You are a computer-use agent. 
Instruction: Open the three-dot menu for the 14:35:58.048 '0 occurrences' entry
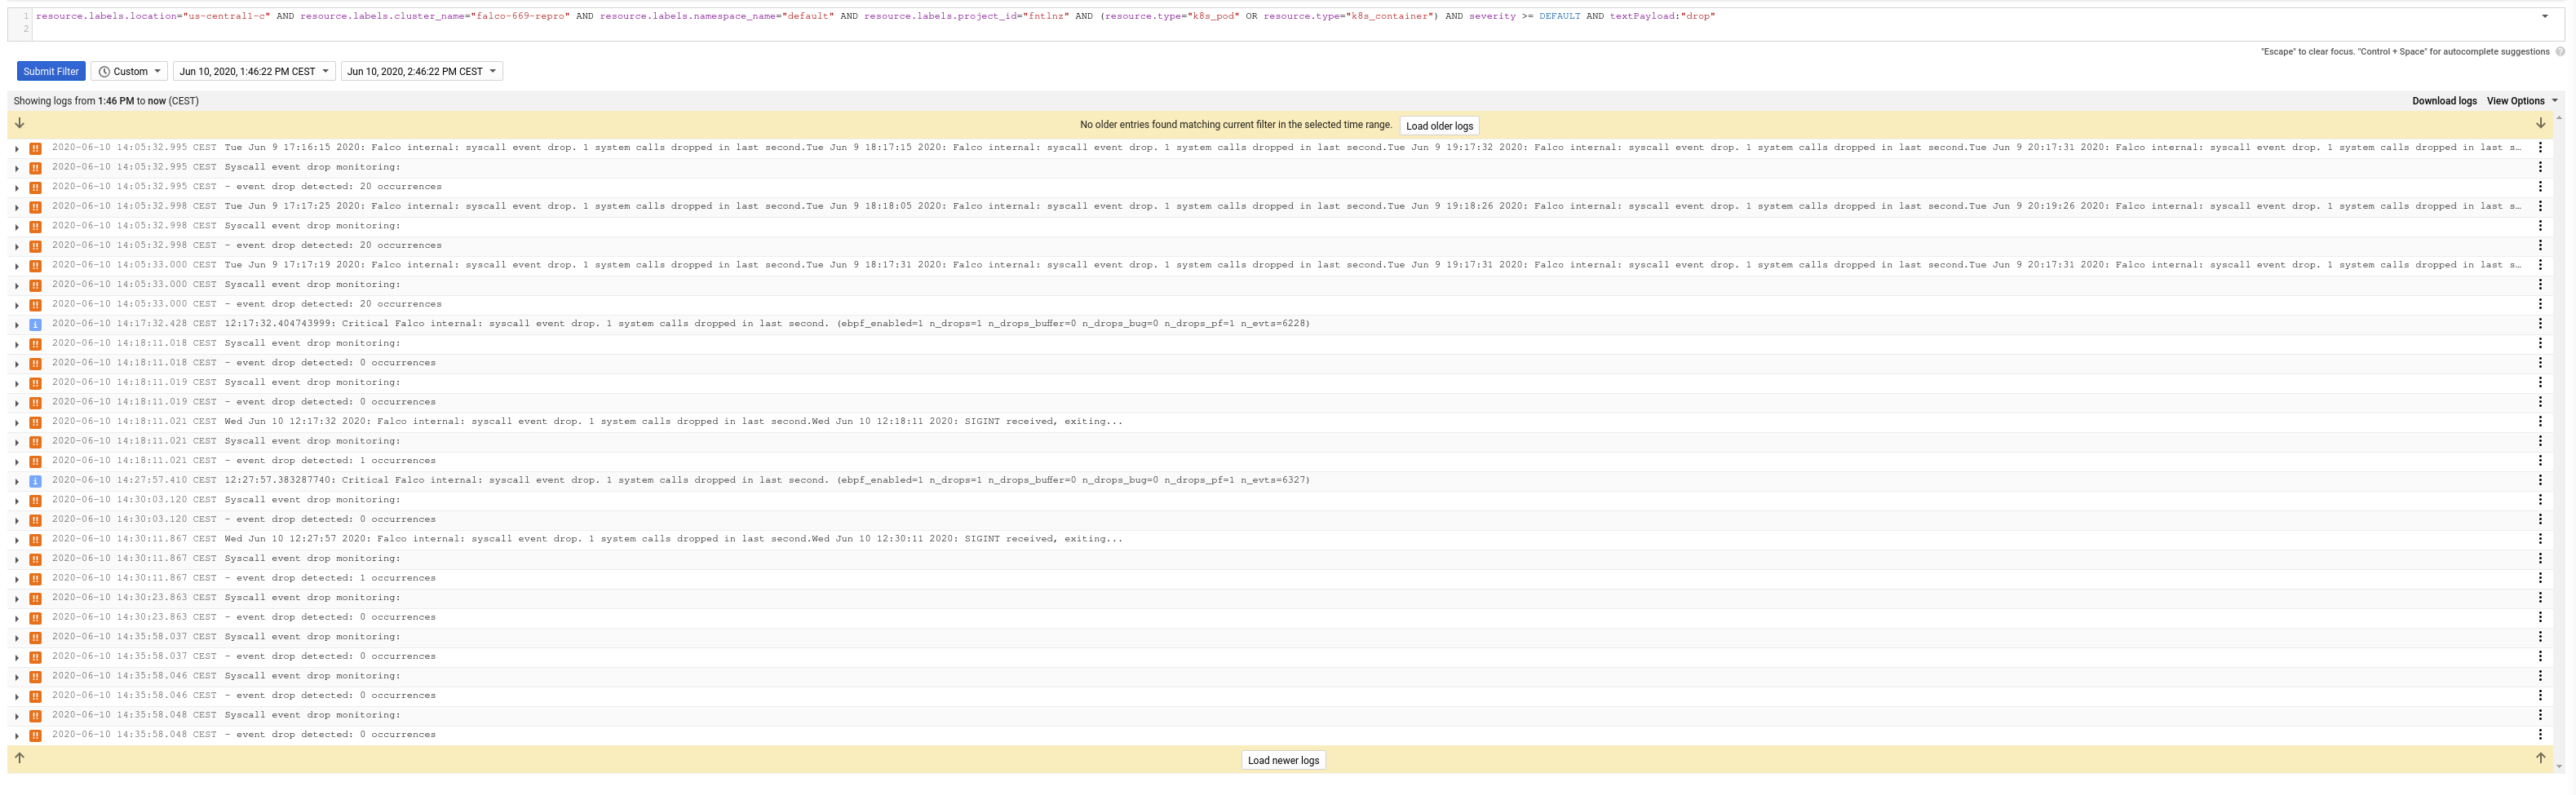point(2540,735)
